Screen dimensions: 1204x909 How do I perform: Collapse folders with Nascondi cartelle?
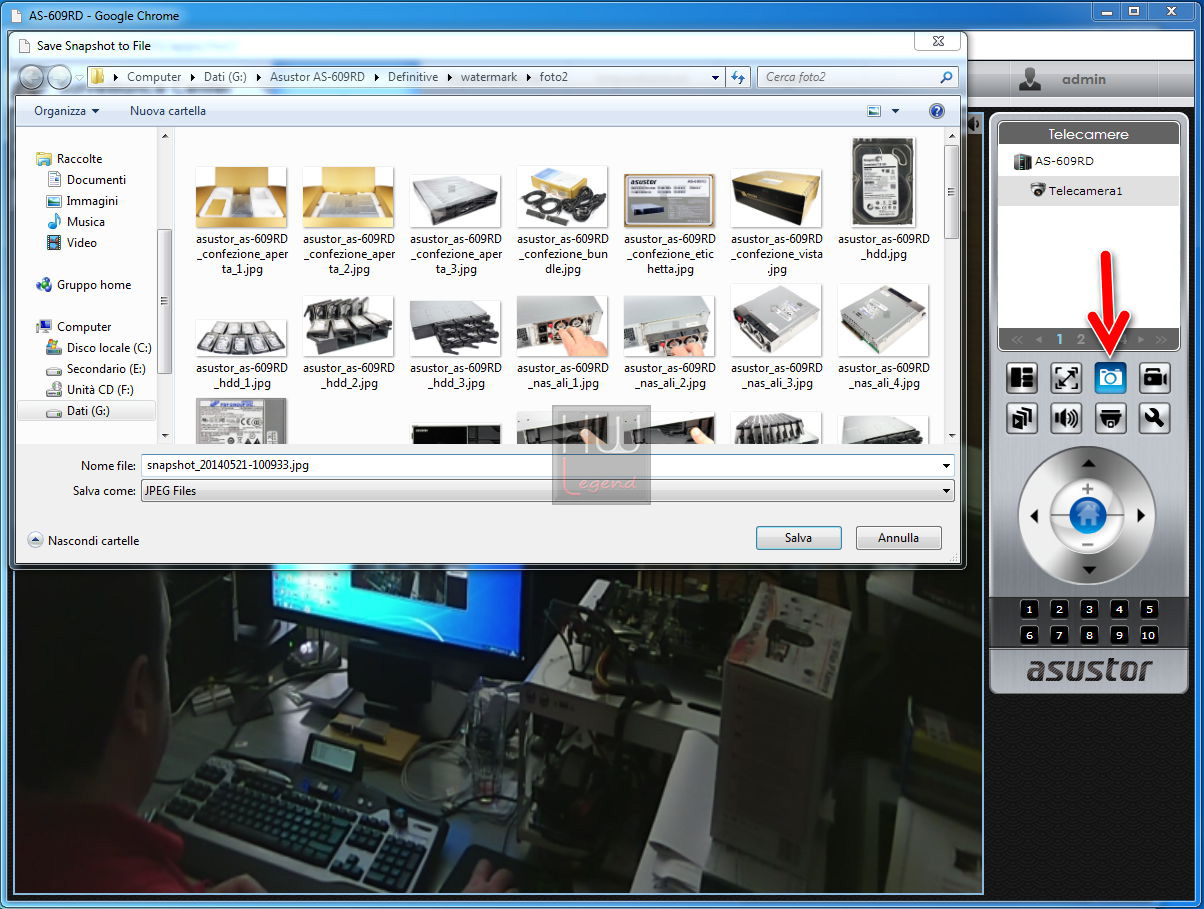84,540
